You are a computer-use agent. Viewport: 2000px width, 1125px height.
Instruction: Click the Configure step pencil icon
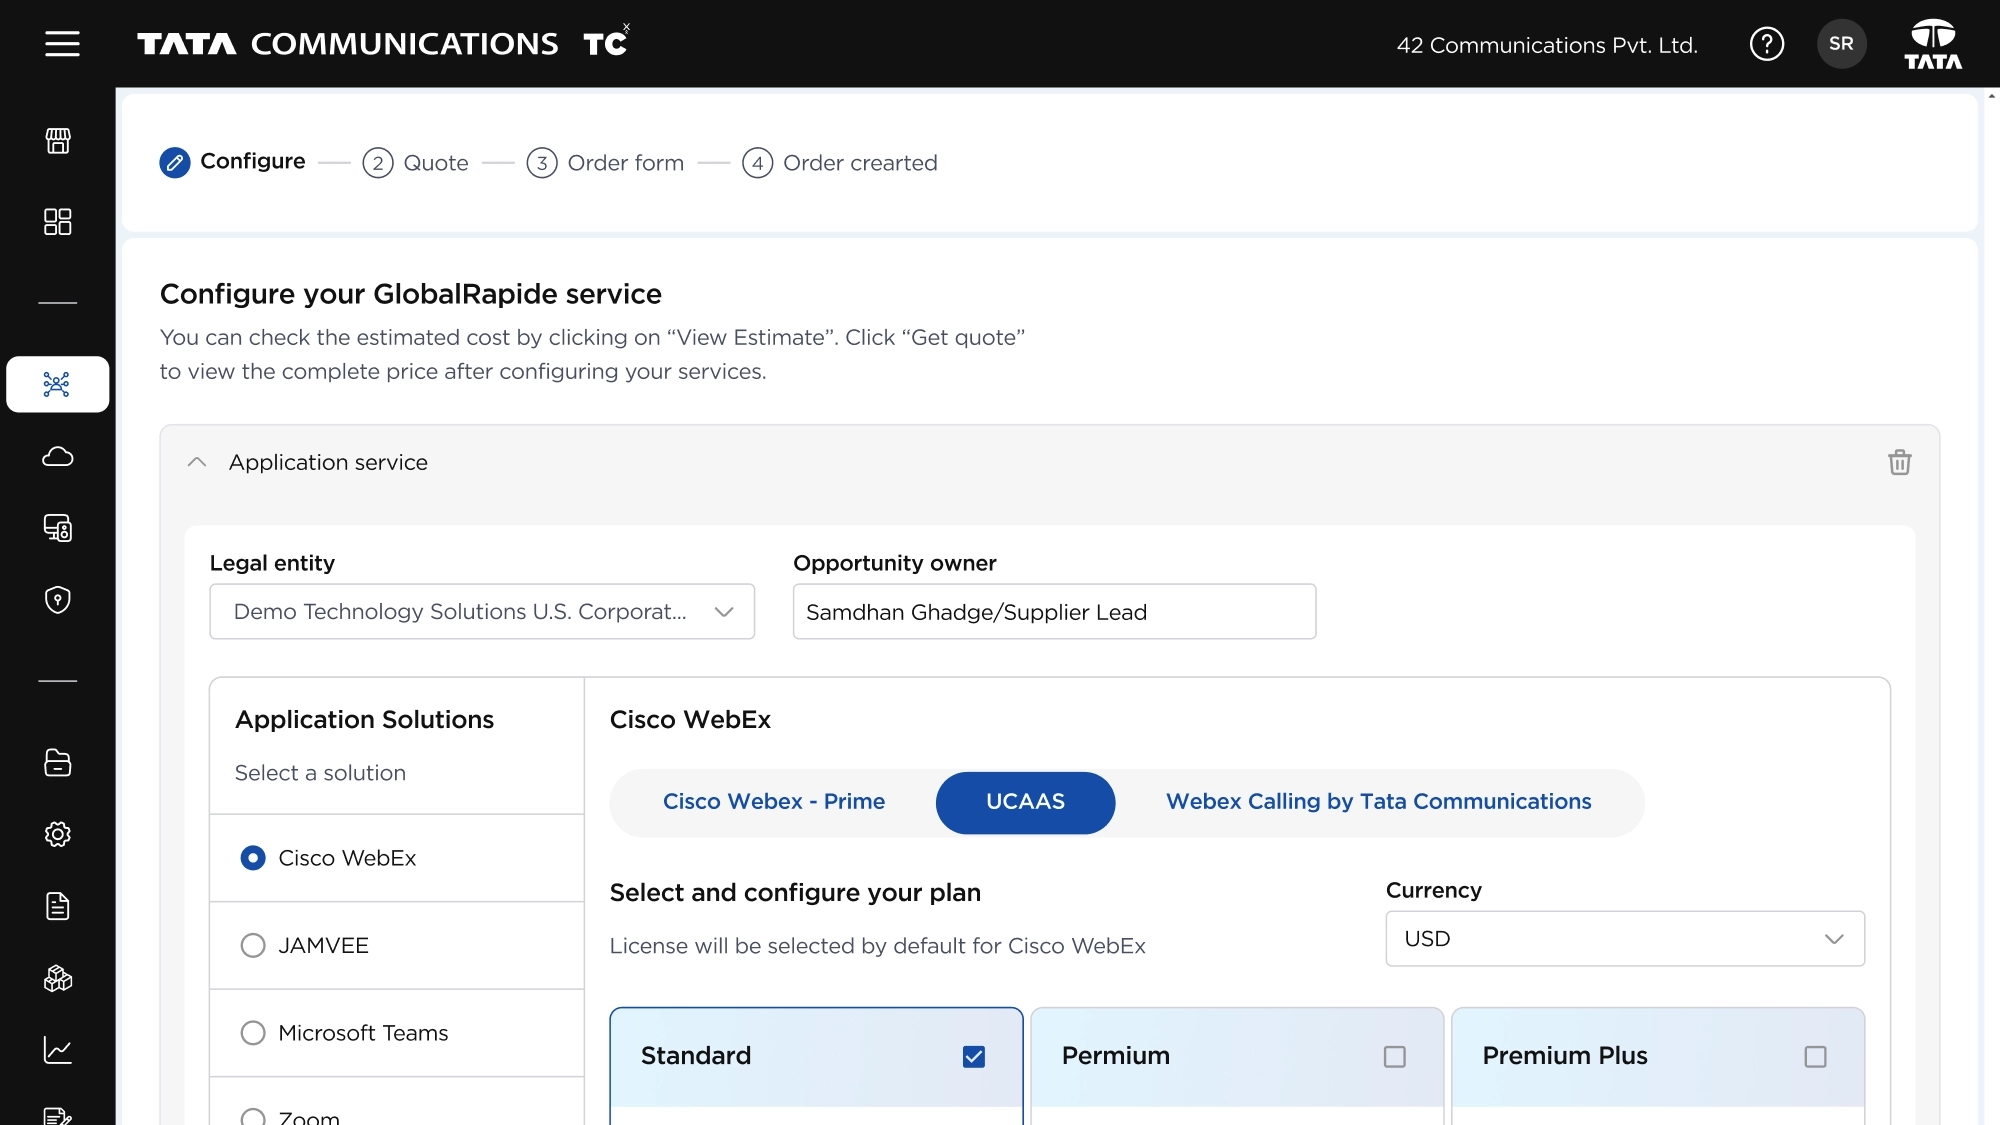[x=175, y=162]
